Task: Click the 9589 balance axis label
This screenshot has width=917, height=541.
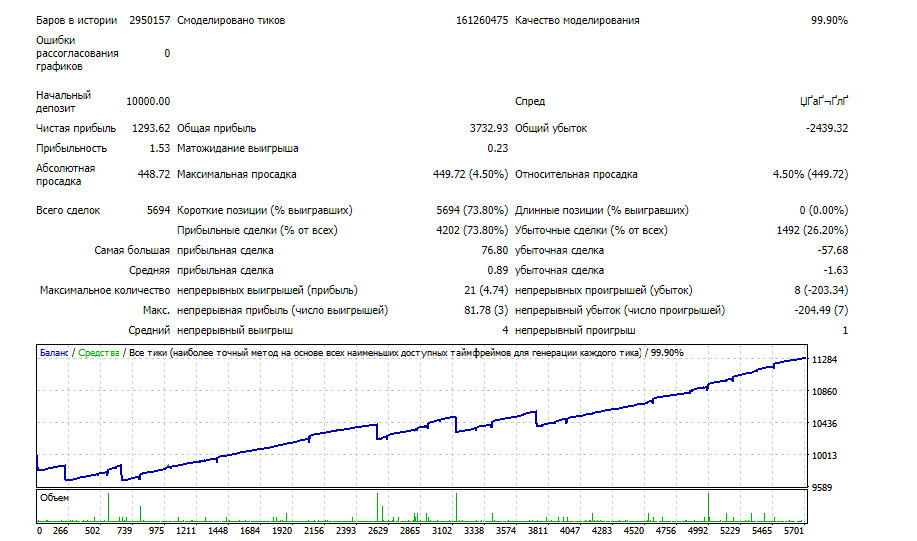Action: [x=822, y=487]
